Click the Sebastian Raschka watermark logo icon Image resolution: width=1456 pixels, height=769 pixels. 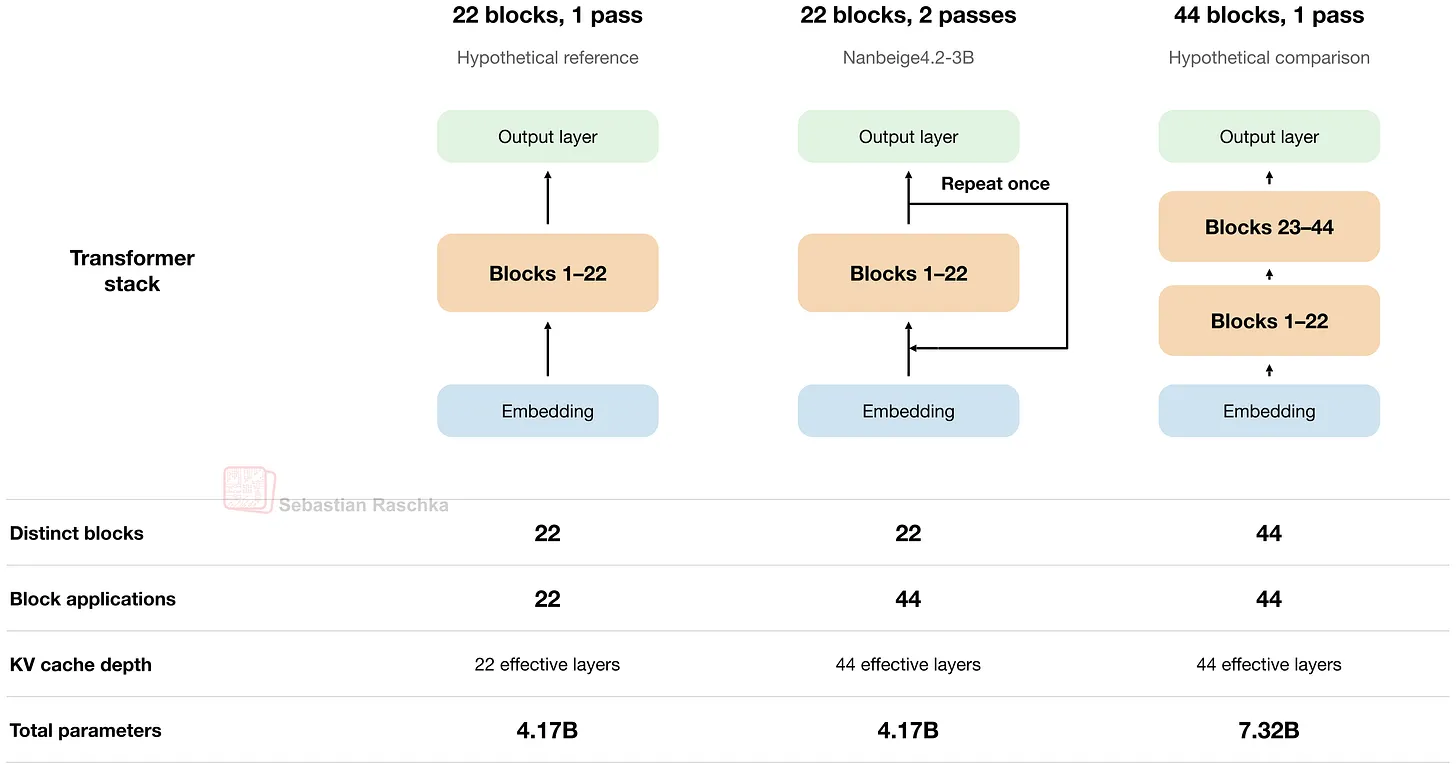pyautogui.click(x=248, y=490)
